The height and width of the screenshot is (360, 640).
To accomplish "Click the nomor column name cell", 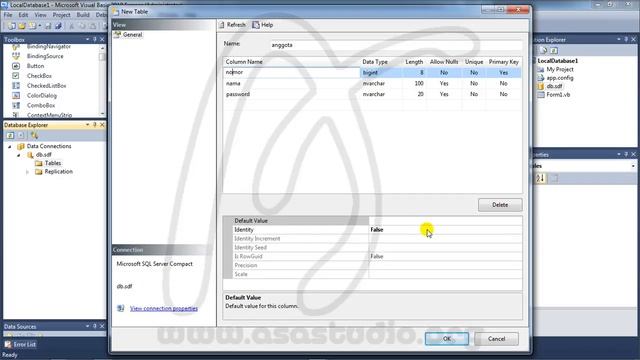I will coord(291,72).
